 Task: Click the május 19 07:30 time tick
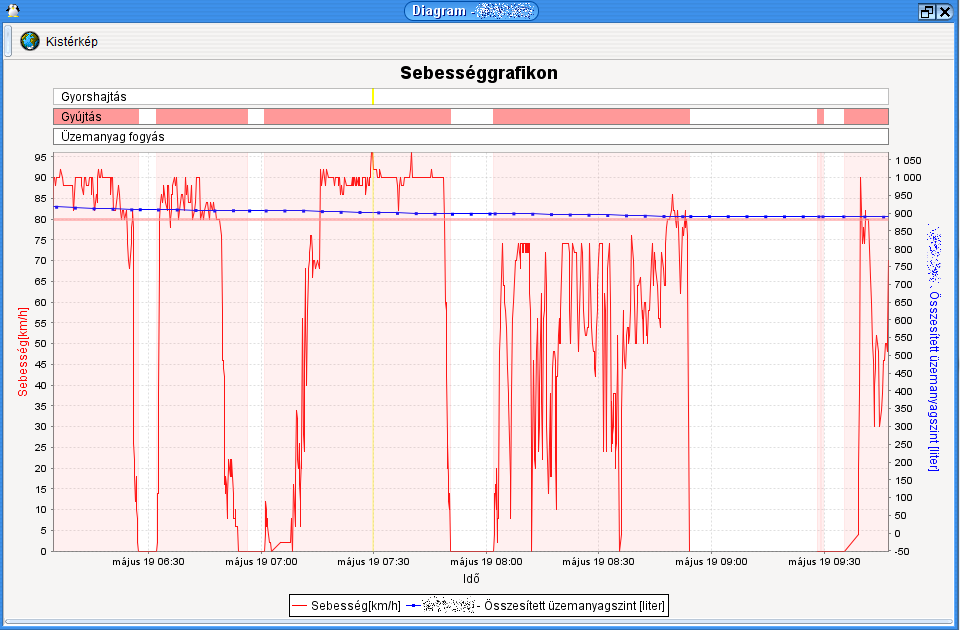click(x=373, y=562)
